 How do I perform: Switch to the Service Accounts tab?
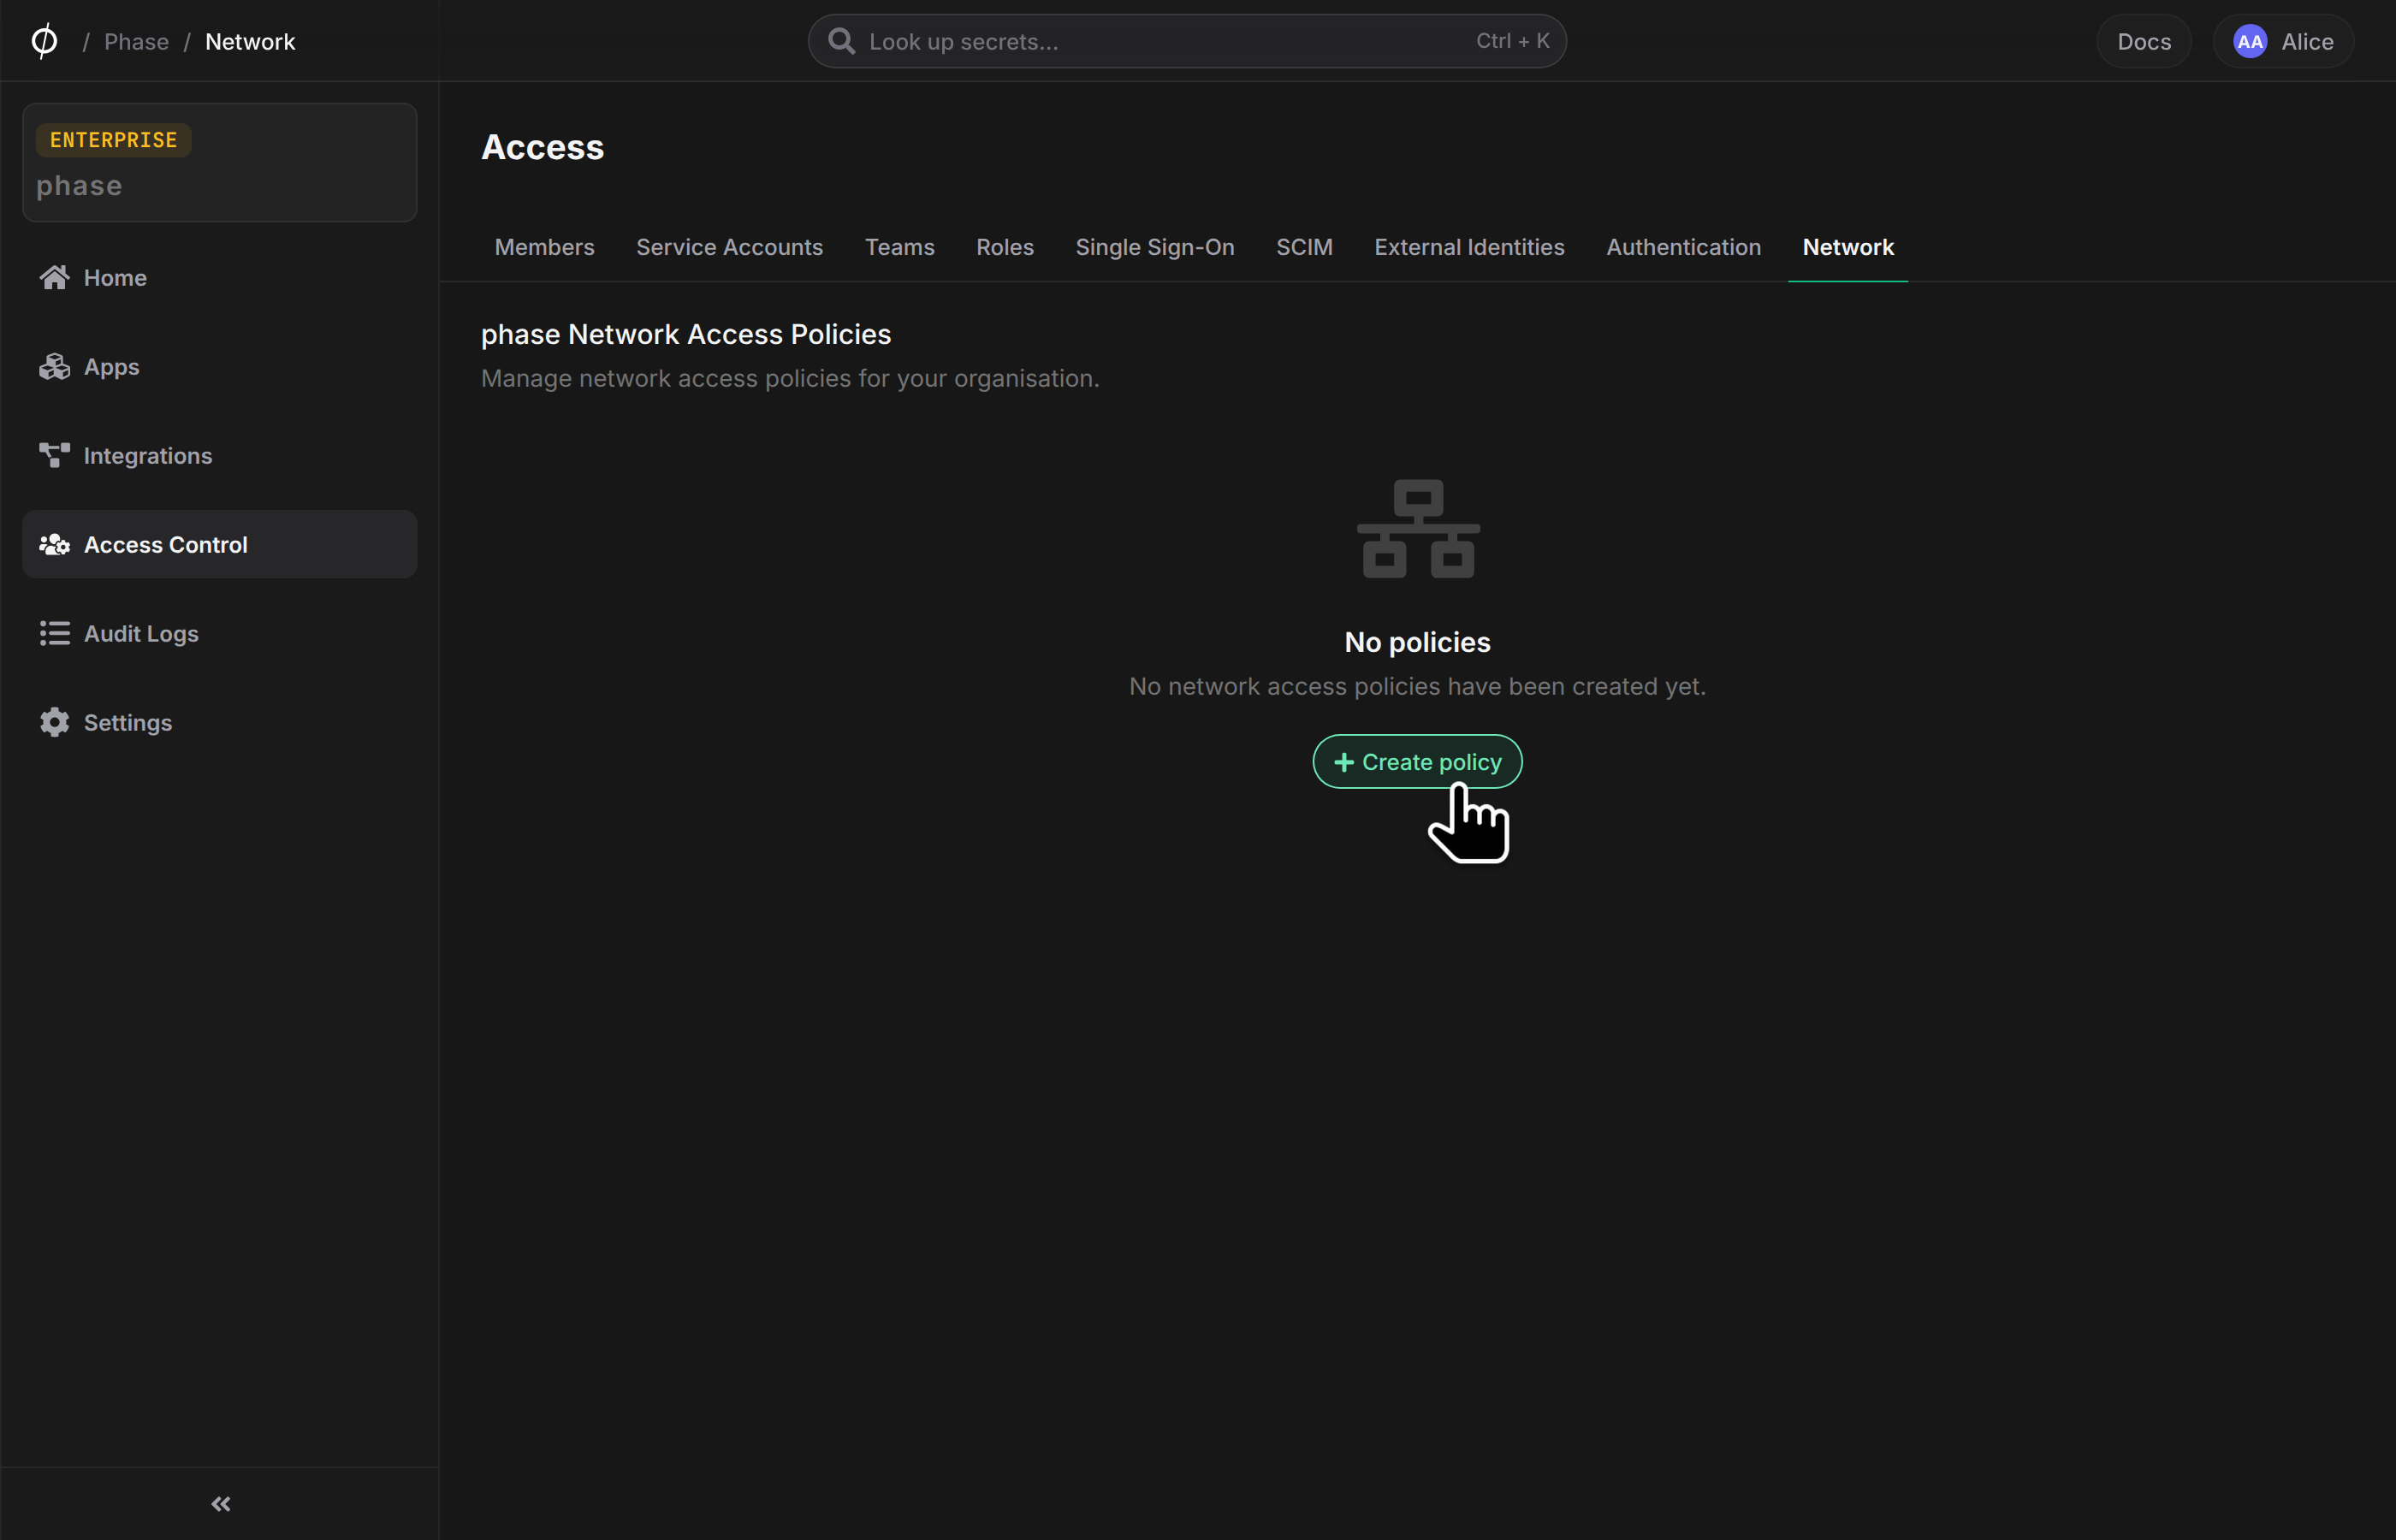pyautogui.click(x=729, y=247)
